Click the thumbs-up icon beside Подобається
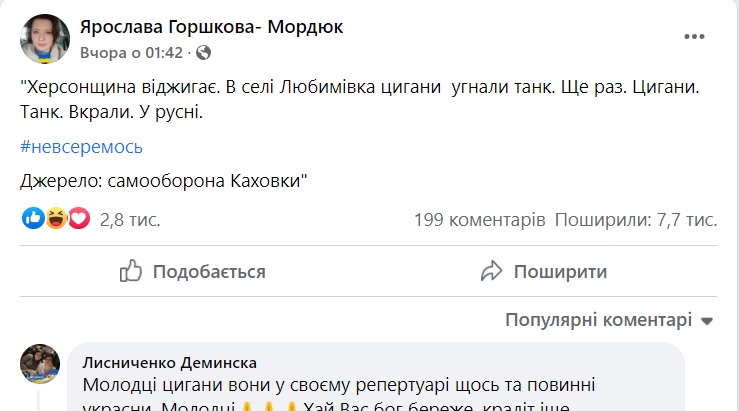Image resolution: width=739 pixels, height=411 pixels. coord(131,271)
